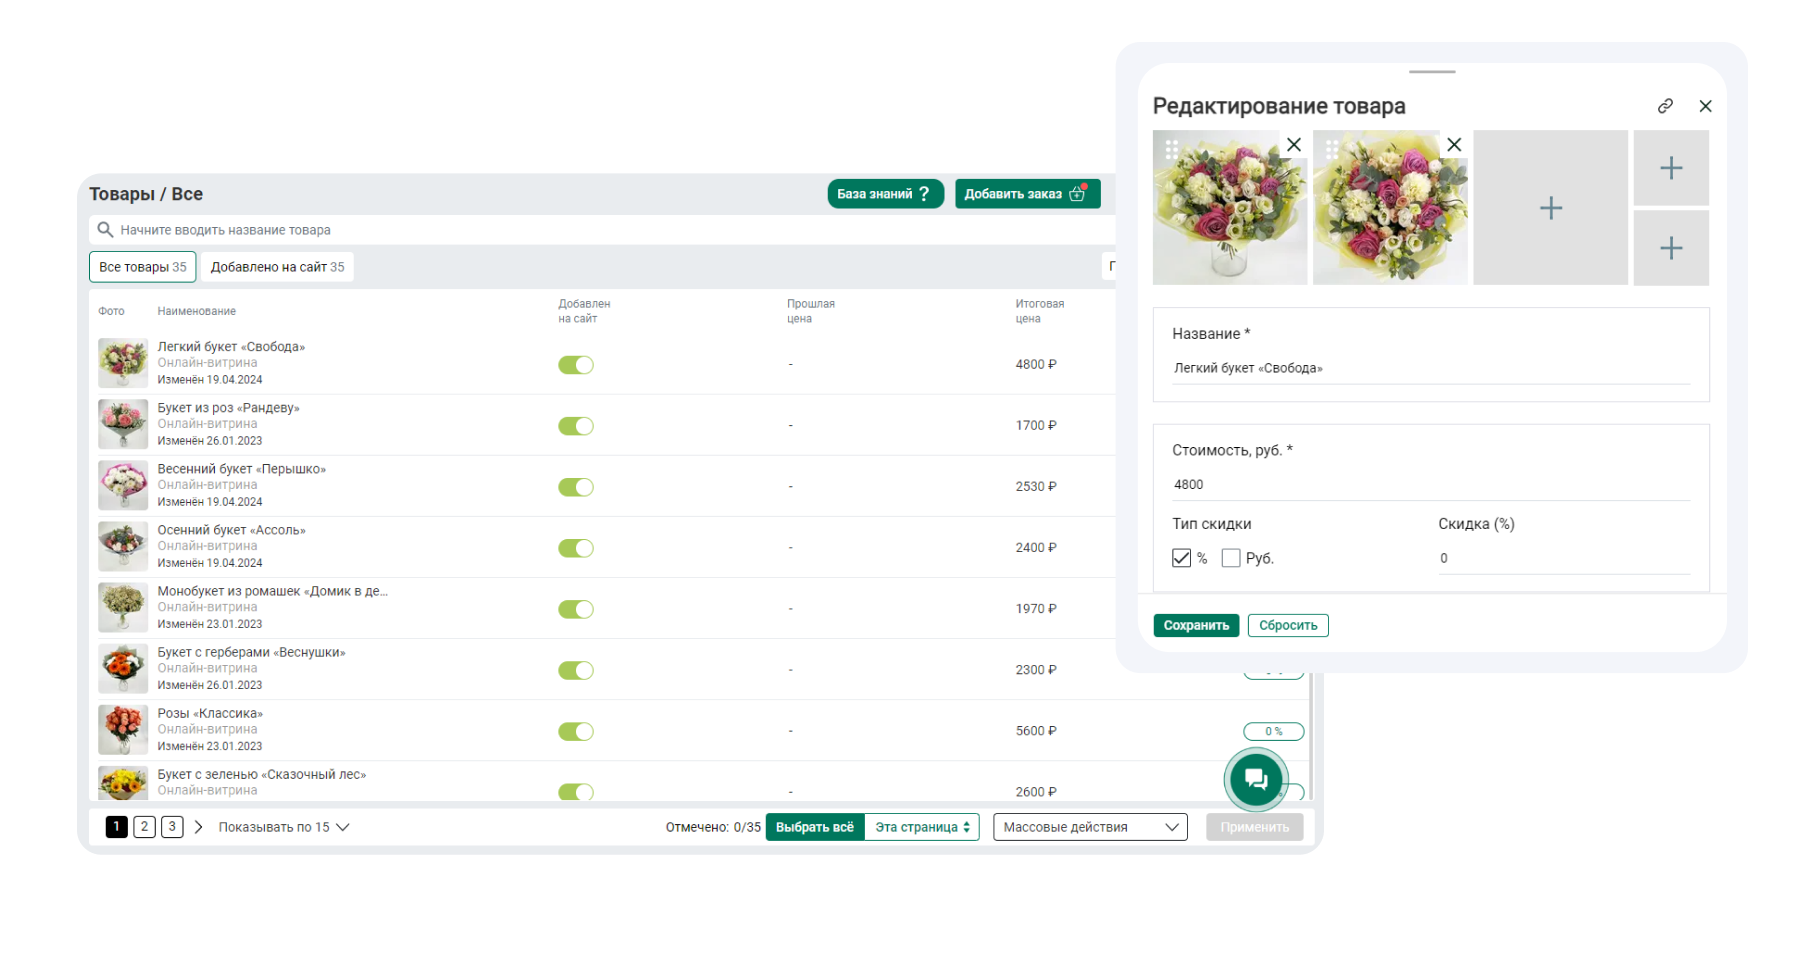Edit the Скидка (%) field
Image resolution: width=1793 pixels, height=964 pixels.
point(1564,558)
